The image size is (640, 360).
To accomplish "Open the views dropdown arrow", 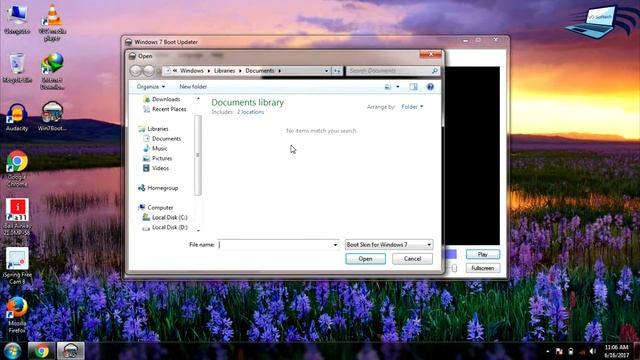I will click(x=398, y=87).
